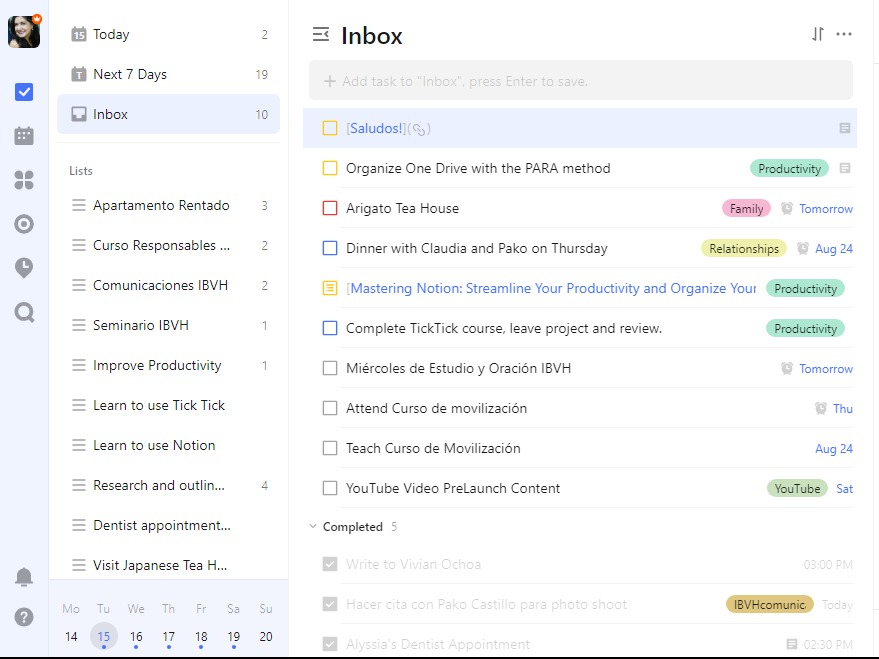Viewport: 879px width, 659px height.
Task: Open the Visit Japanese Tea H... list
Action: point(168,565)
